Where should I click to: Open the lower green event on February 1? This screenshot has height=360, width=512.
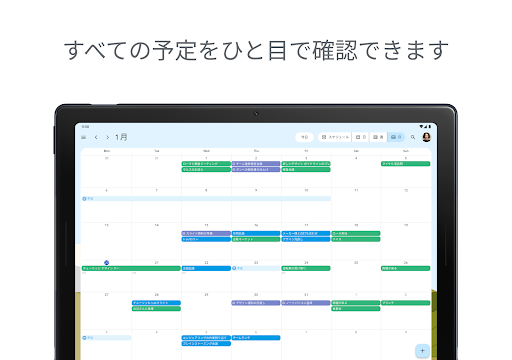(356, 309)
